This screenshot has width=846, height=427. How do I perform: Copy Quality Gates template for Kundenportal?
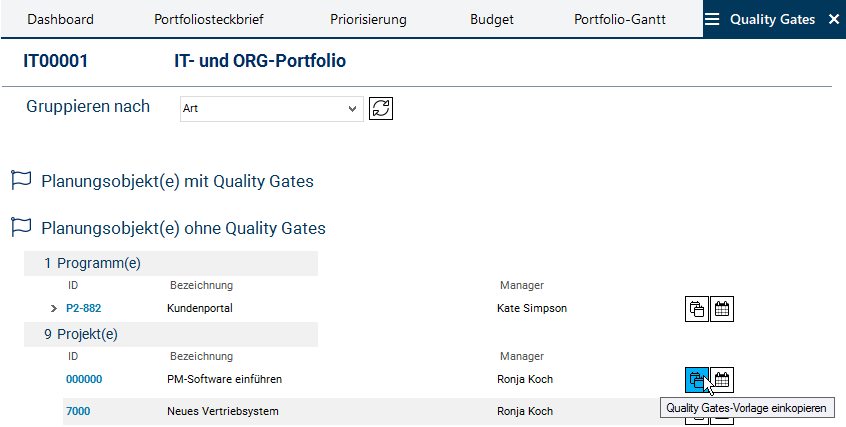696,308
